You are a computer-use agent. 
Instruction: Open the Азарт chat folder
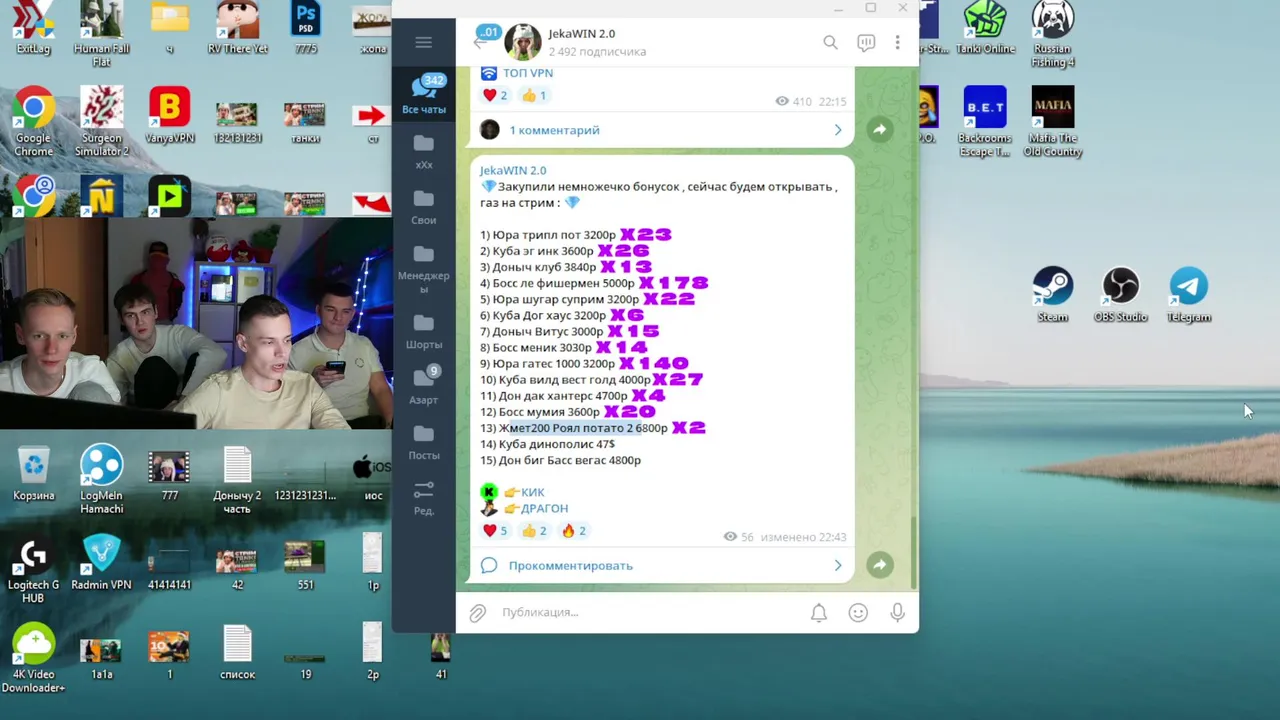click(x=423, y=386)
